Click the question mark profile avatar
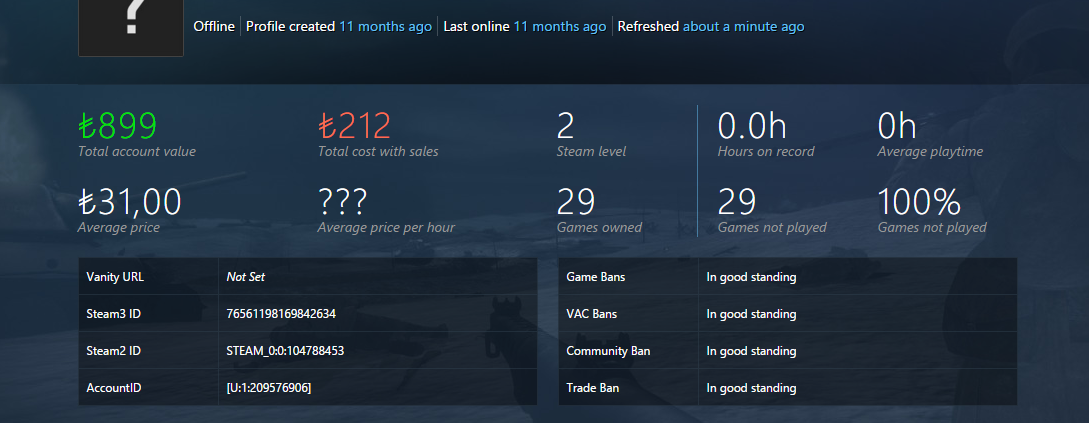Screen dimensions: 1089x423 click(131, 28)
